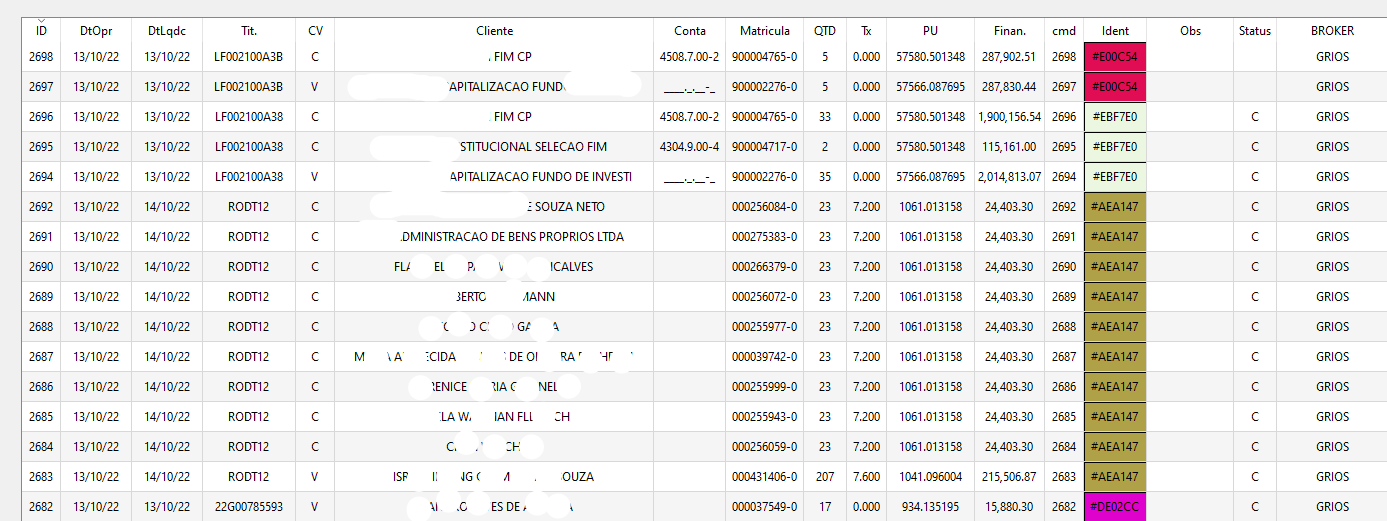Viewport: 1387px width, 521px height.
Task: Click the Matricula column header
Action: point(765,31)
